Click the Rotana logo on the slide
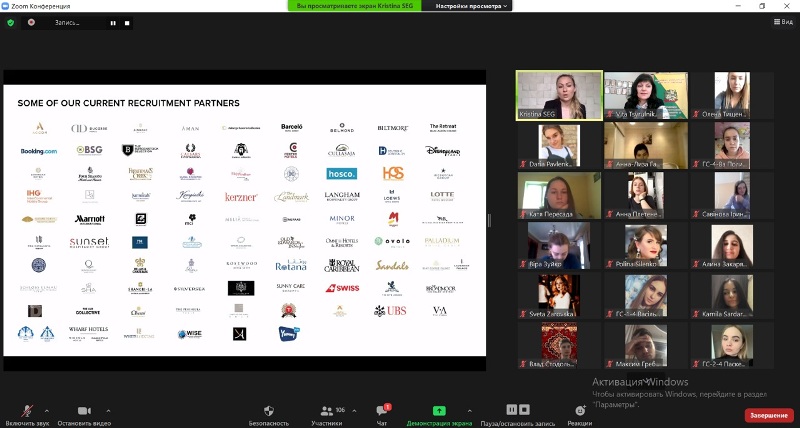 [x=291, y=265]
